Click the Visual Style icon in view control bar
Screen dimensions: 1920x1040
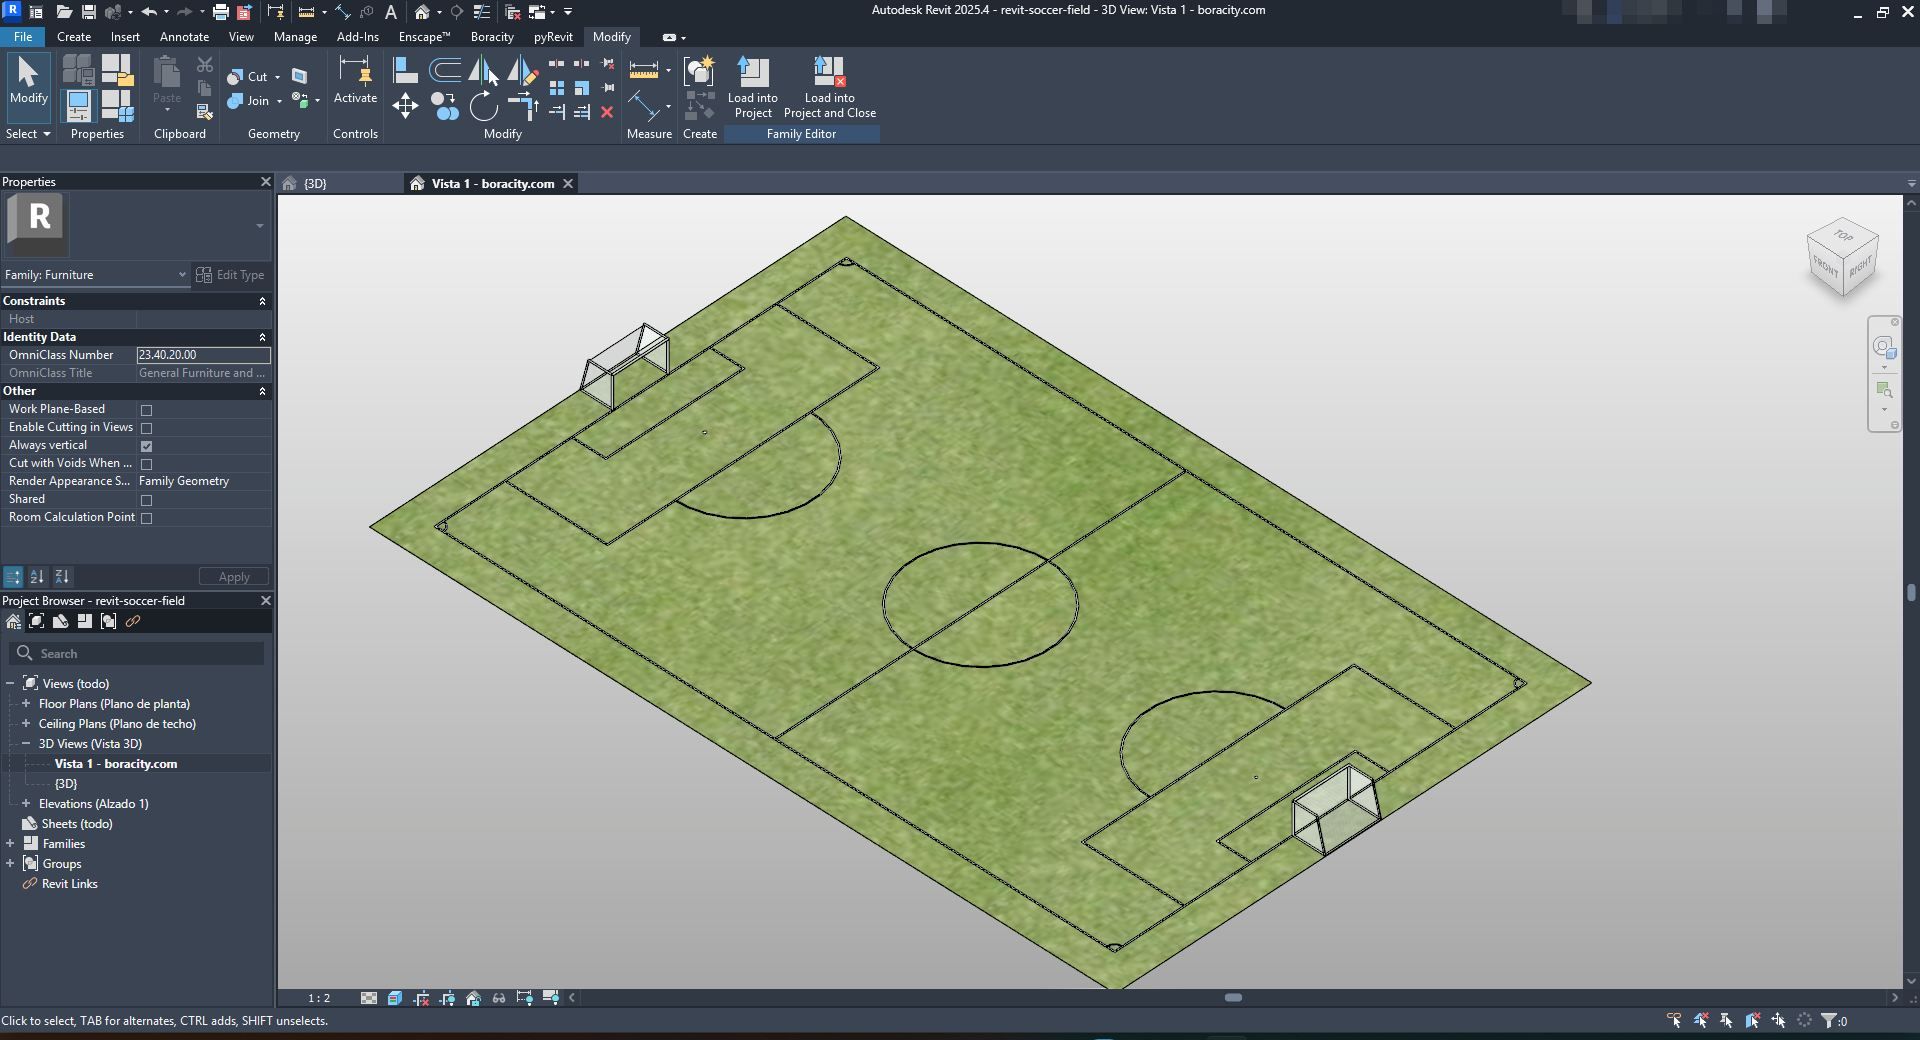pyautogui.click(x=395, y=998)
